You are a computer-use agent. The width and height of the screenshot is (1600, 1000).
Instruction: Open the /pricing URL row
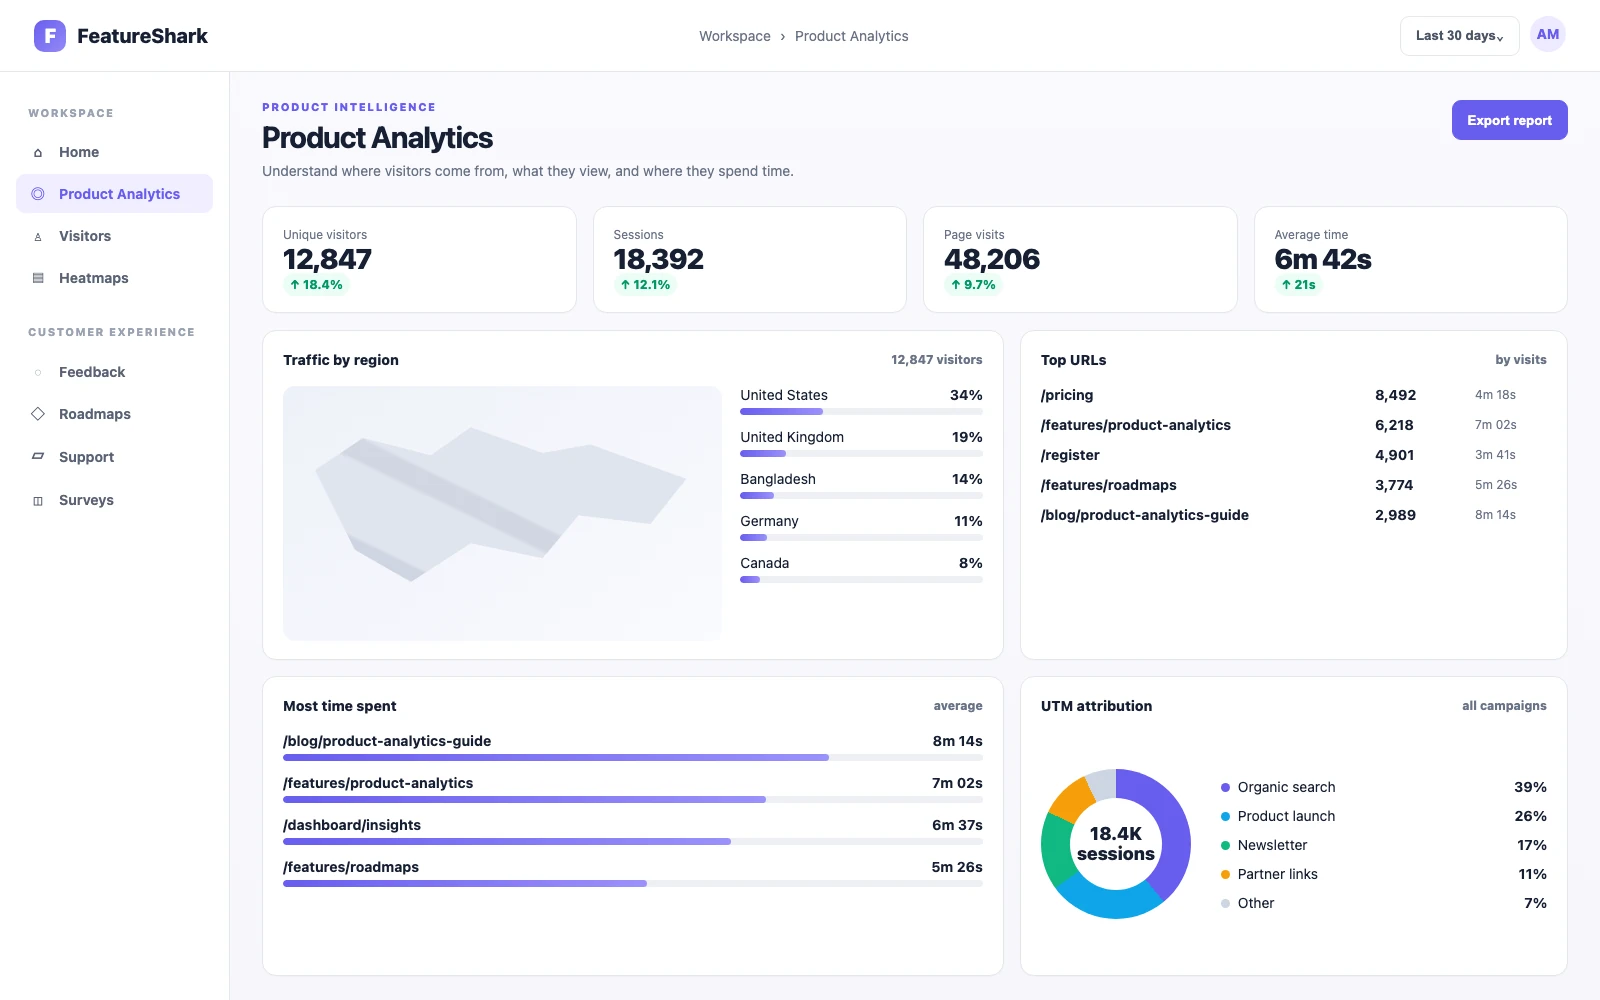(1293, 395)
